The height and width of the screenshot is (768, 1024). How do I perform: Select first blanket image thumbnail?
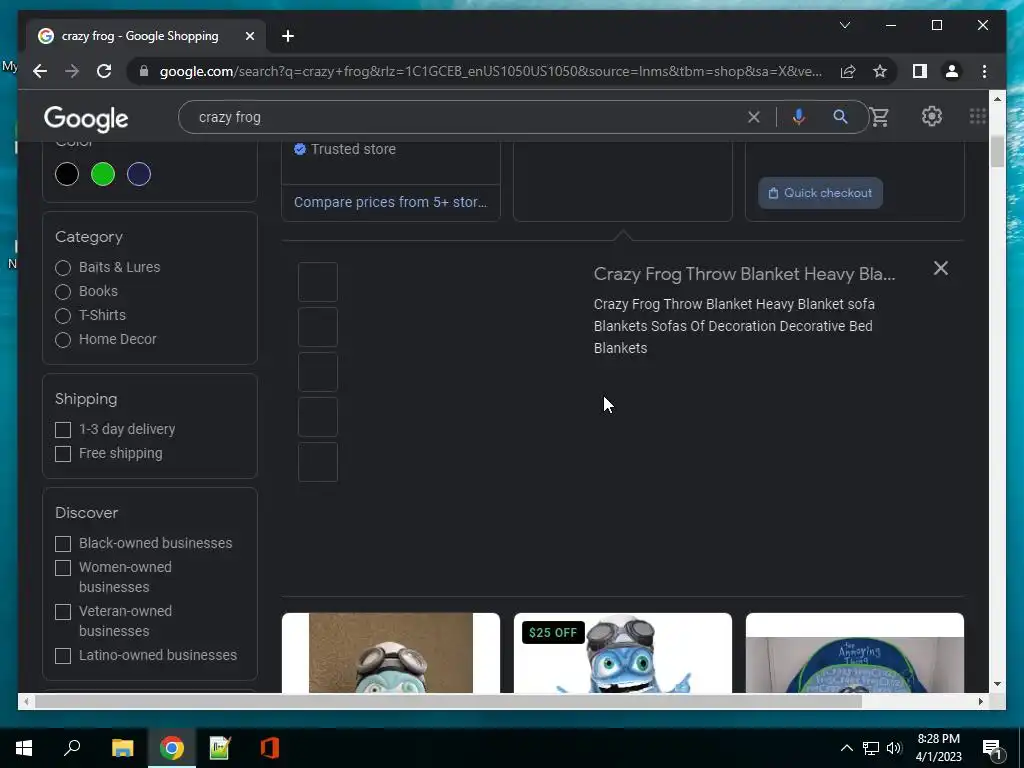point(318,282)
